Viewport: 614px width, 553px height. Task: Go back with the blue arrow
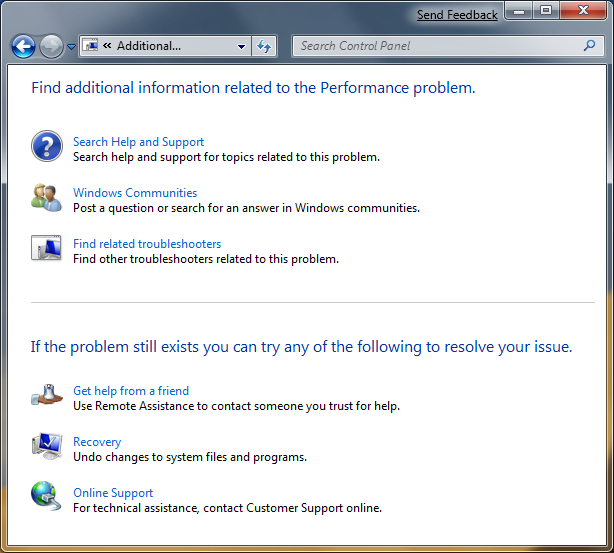coord(23,46)
